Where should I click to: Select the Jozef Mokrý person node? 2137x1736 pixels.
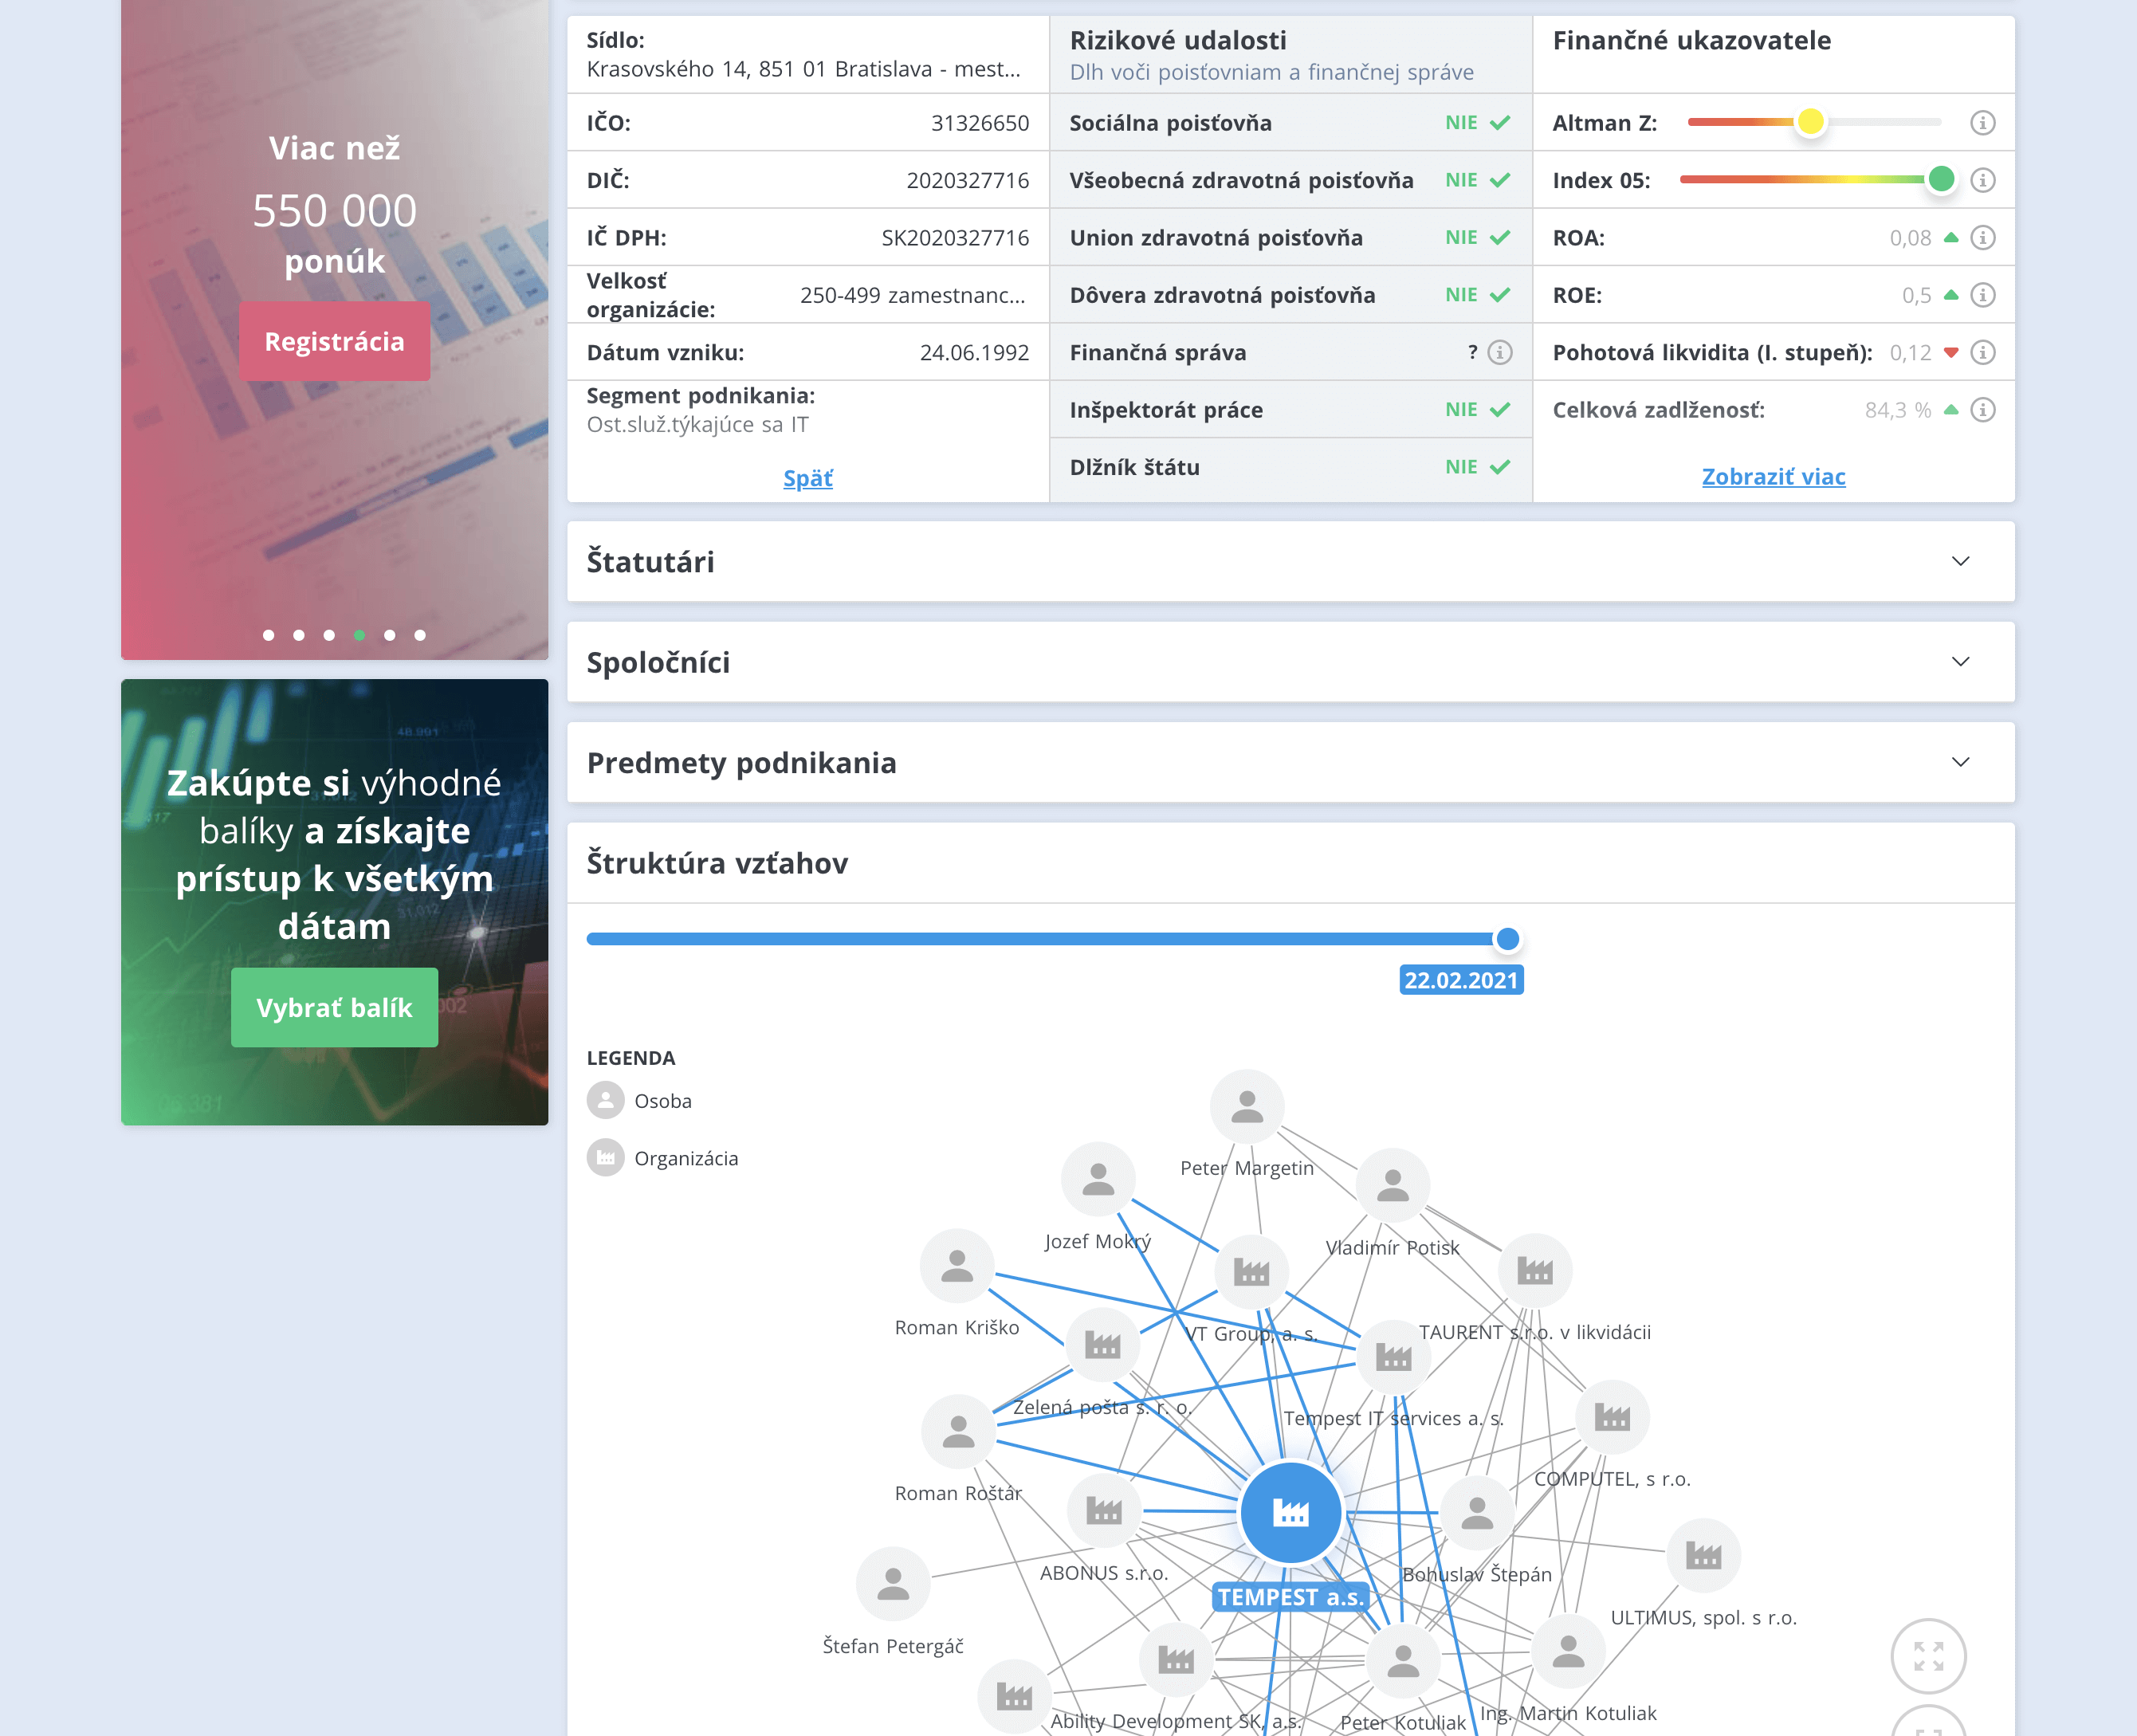[x=1098, y=1179]
